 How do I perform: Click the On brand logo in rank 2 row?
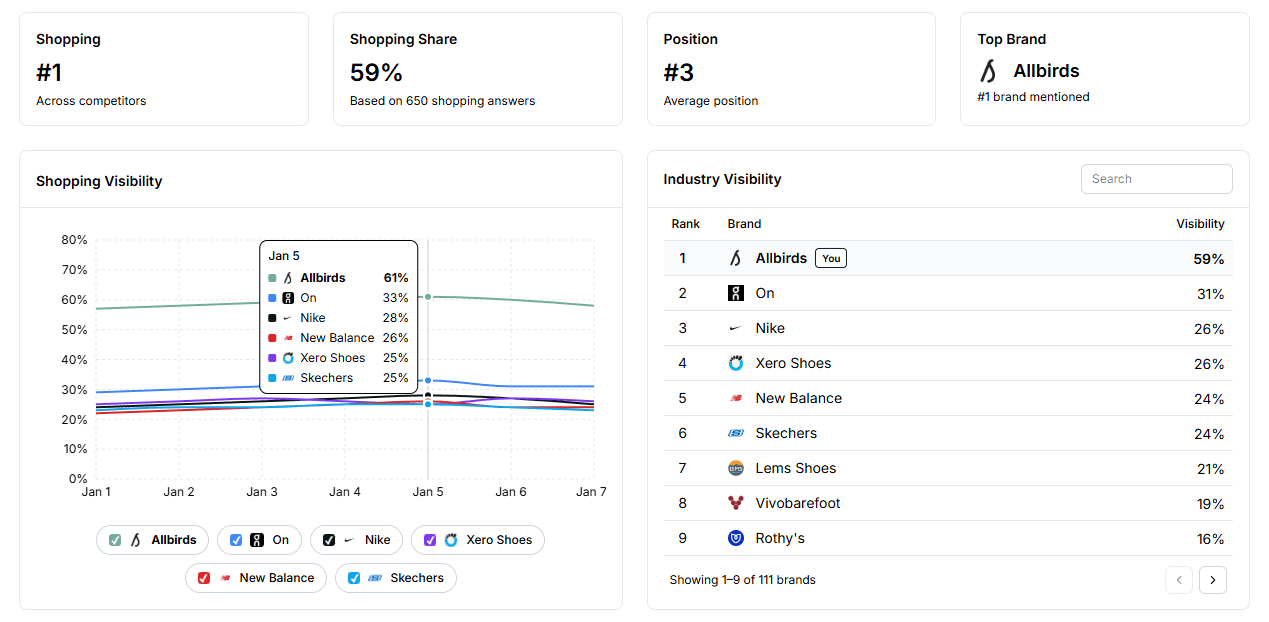735,293
